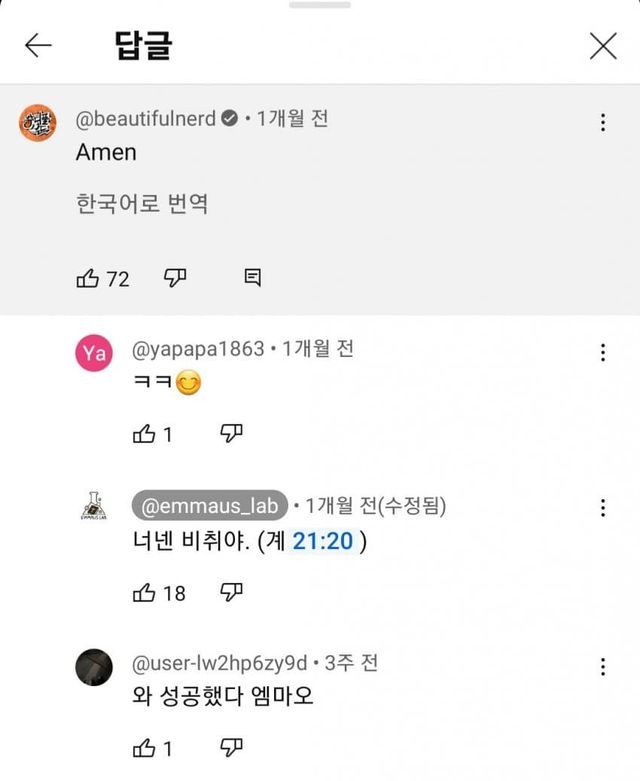Viewport: 640px width, 781px height.
Task: Open more options for @emmaus_lab reply
Action: 603,508
